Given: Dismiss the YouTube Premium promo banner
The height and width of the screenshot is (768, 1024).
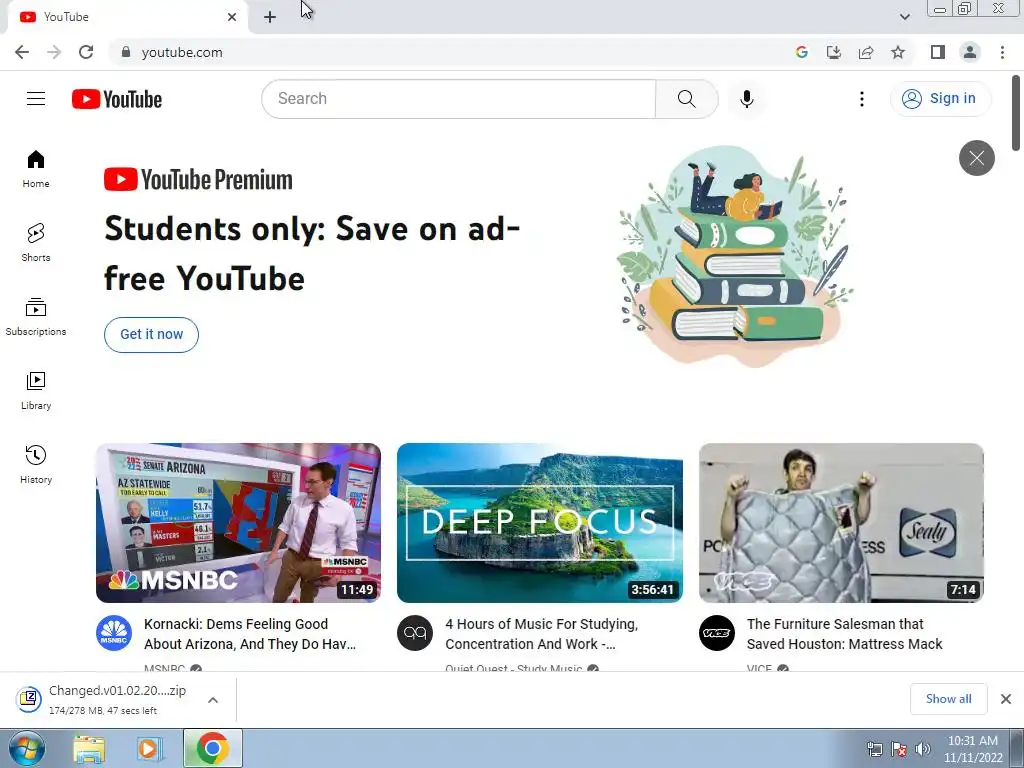Looking at the screenshot, I should pyautogui.click(x=976, y=158).
